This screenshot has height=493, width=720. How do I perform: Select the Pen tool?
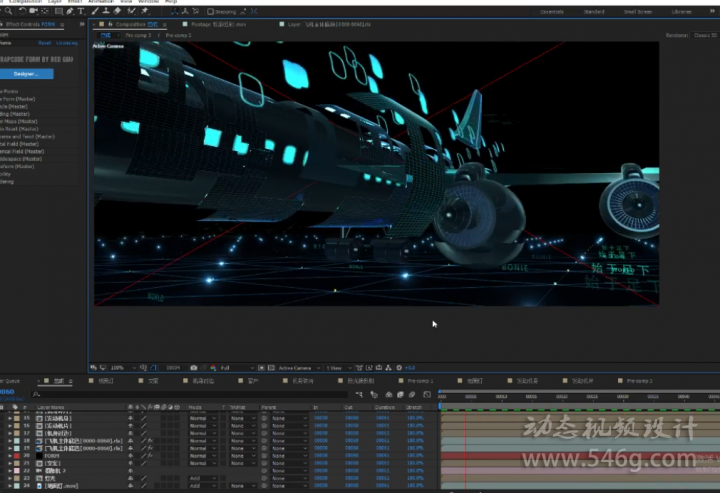click(70, 11)
